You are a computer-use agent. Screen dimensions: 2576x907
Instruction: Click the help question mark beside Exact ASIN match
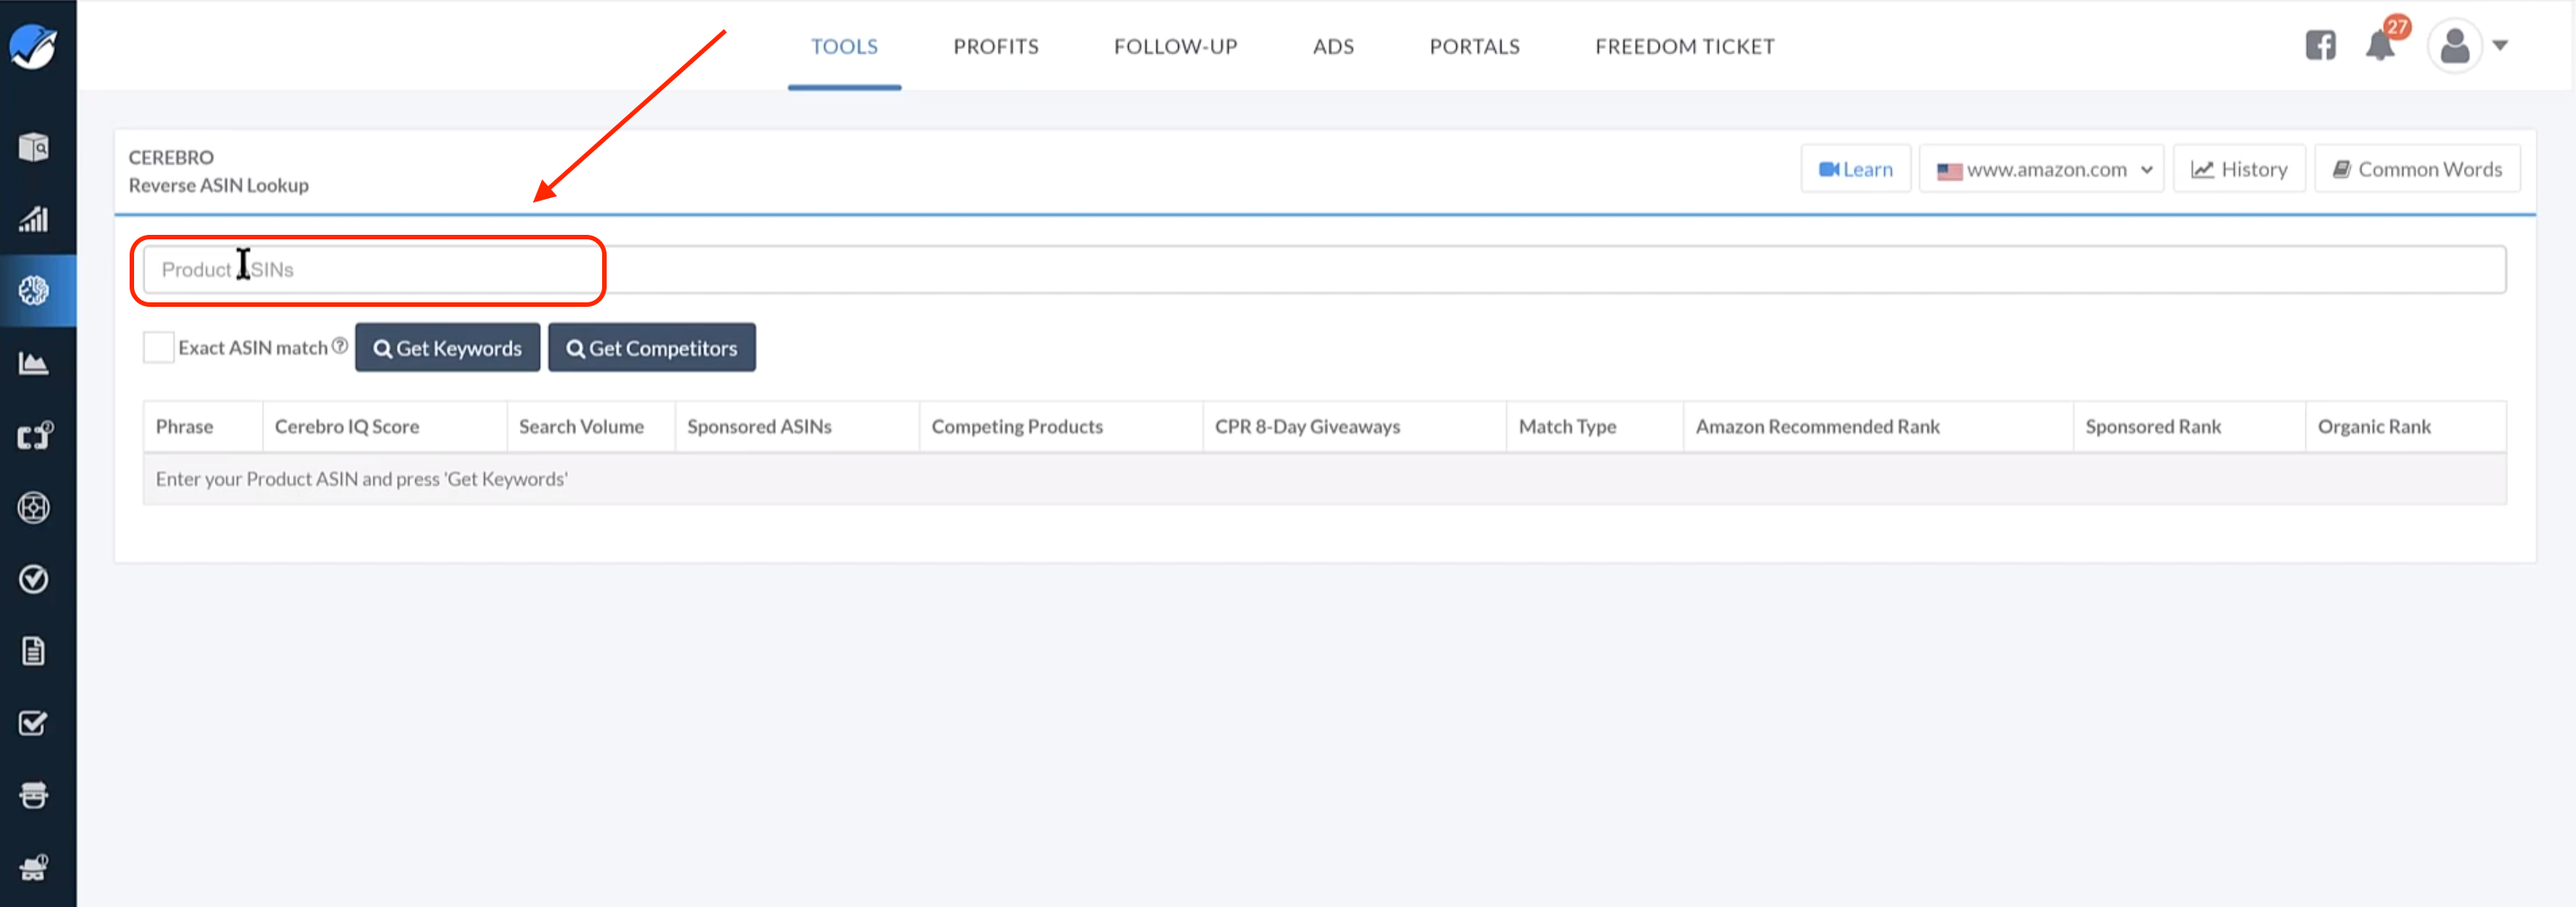tap(340, 345)
